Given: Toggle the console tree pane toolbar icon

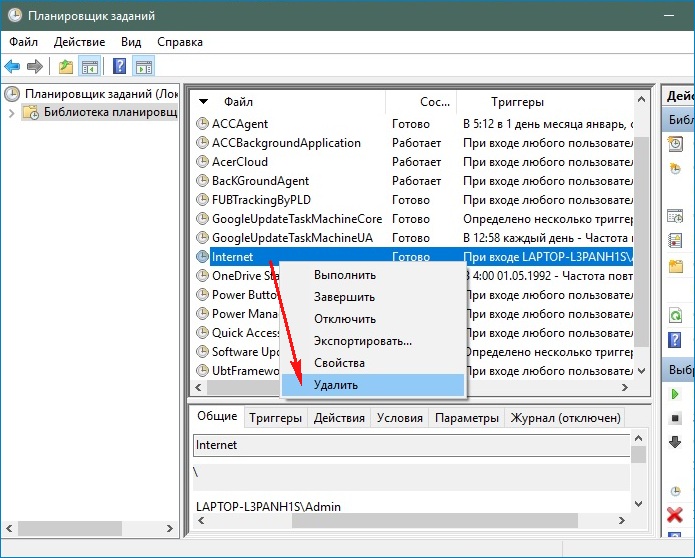Looking at the screenshot, I should pyautogui.click(x=90, y=67).
